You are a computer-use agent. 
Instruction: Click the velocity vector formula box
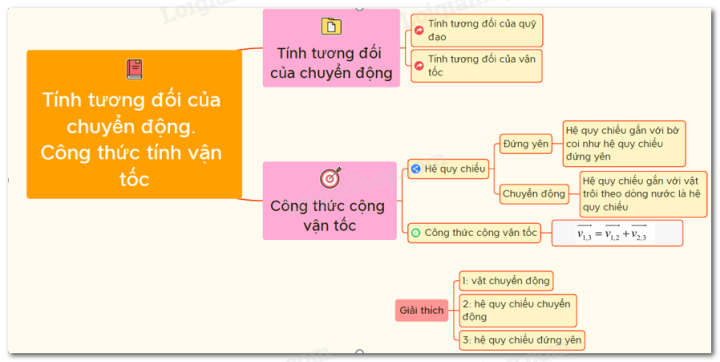pos(617,233)
